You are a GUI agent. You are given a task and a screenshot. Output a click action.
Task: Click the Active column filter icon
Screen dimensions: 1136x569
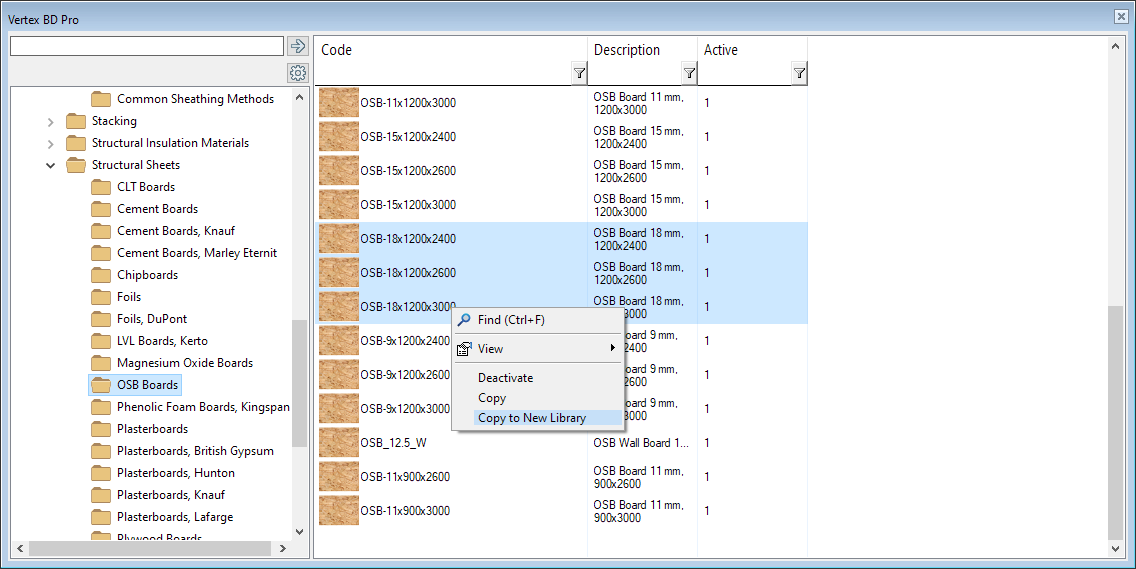click(799, 73)
